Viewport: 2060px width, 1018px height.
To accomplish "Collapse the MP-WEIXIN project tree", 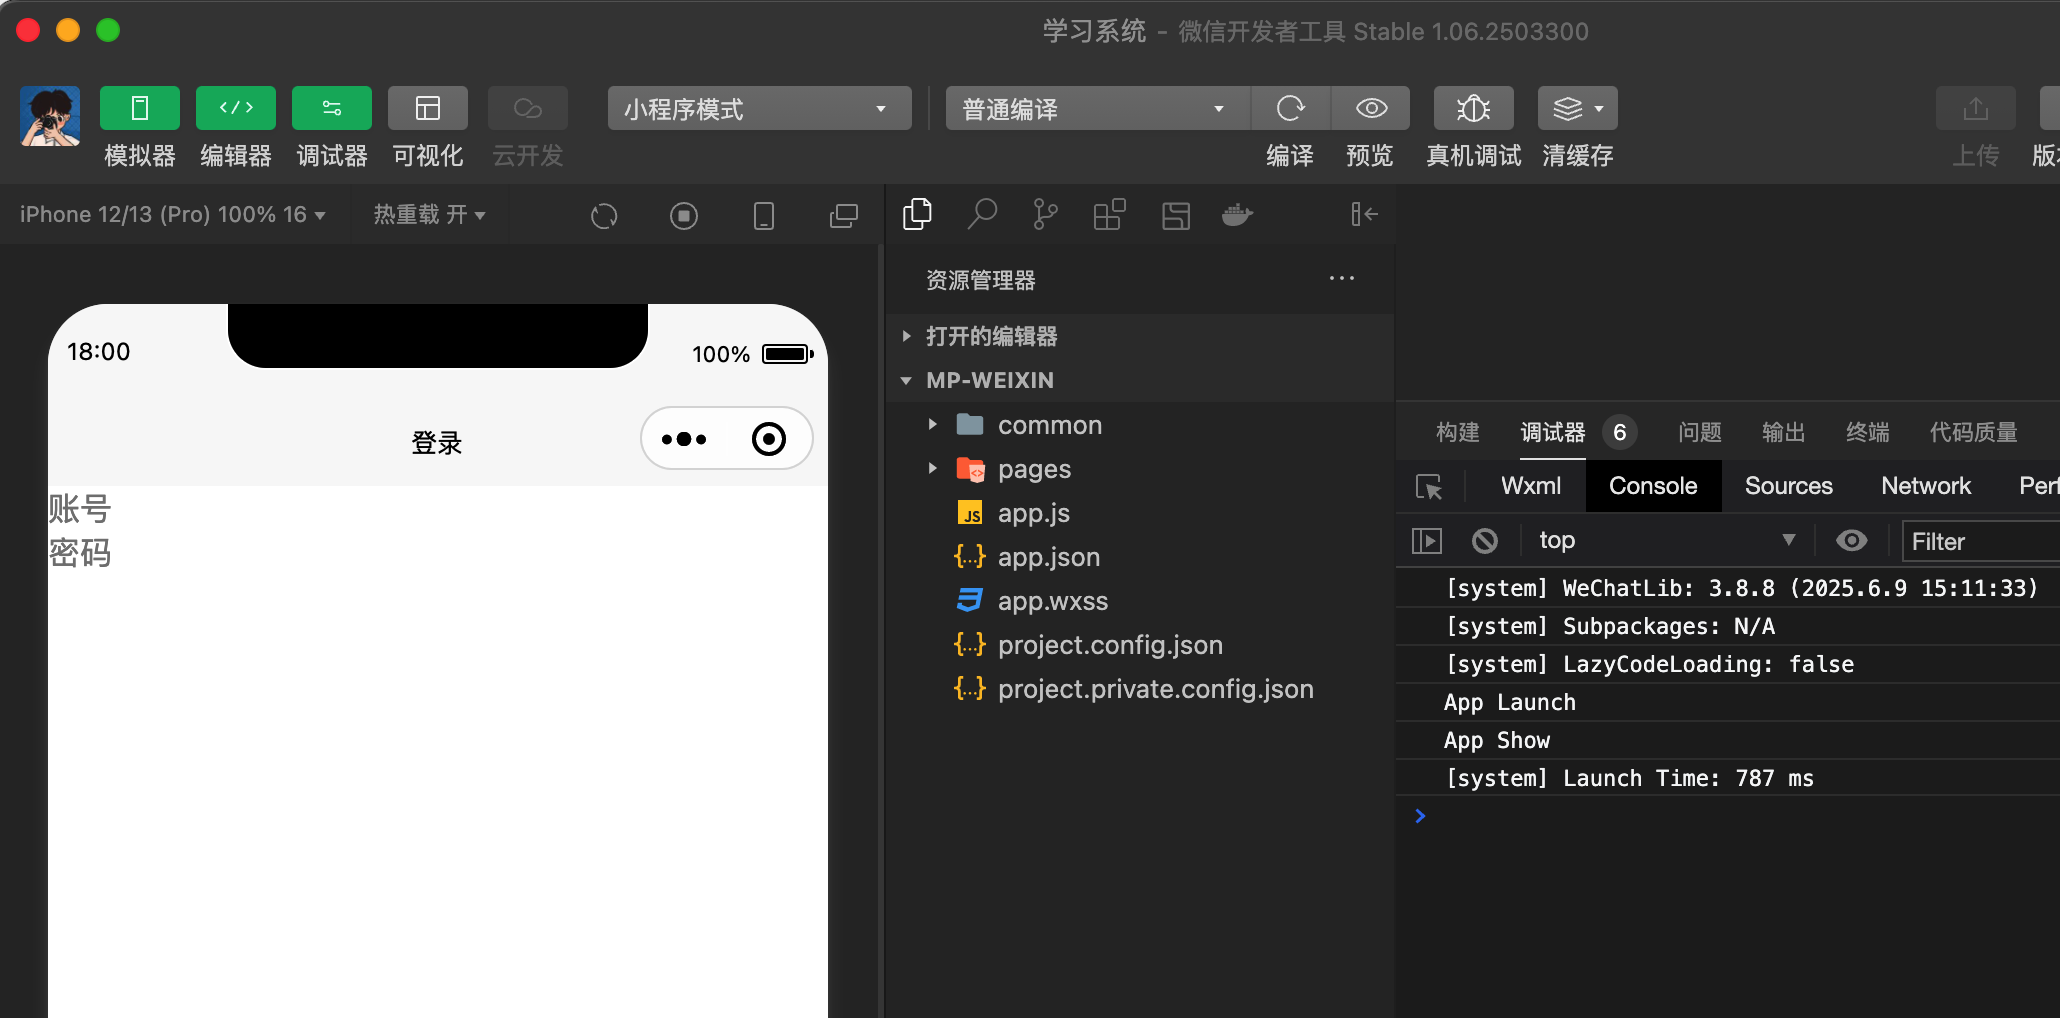I will coord(1140,380).
